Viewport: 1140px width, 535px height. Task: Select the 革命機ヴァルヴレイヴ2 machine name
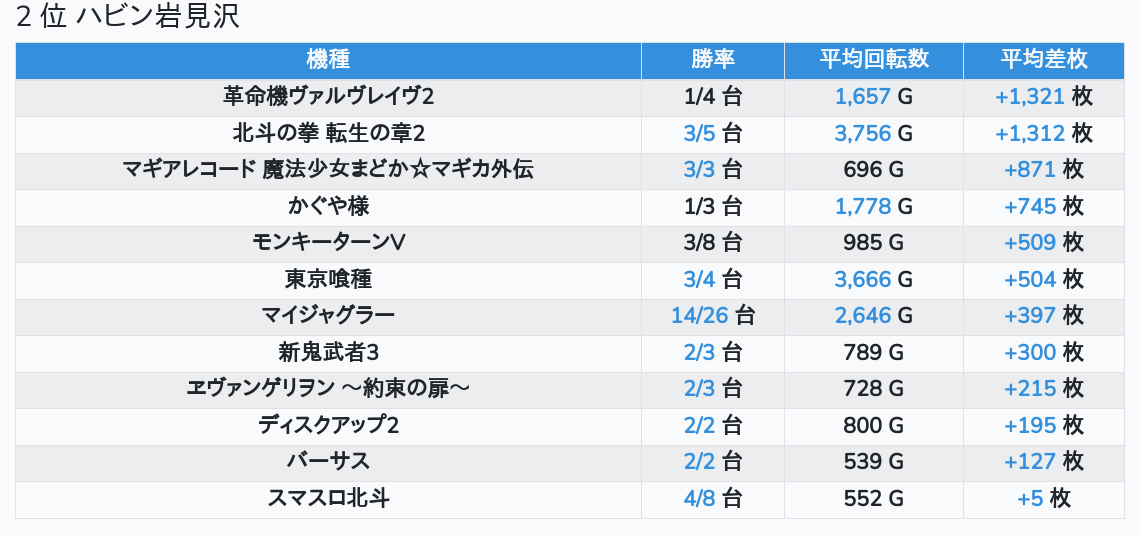[328, 97]
